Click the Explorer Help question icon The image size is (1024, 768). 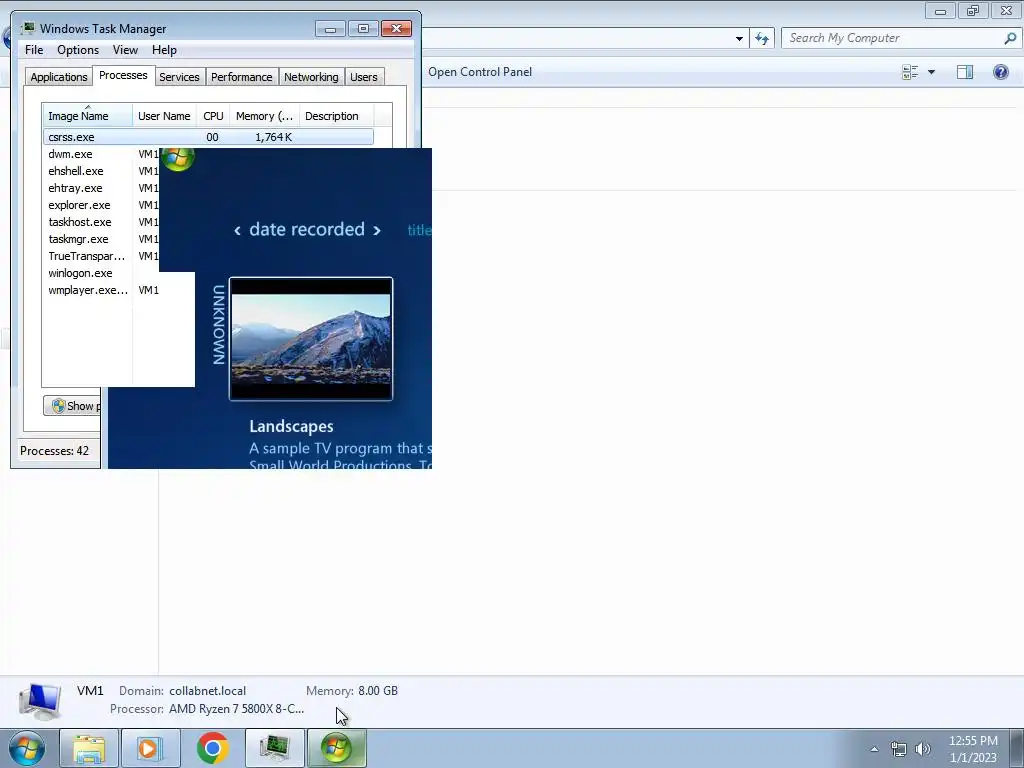click(x=1000, y=72)
